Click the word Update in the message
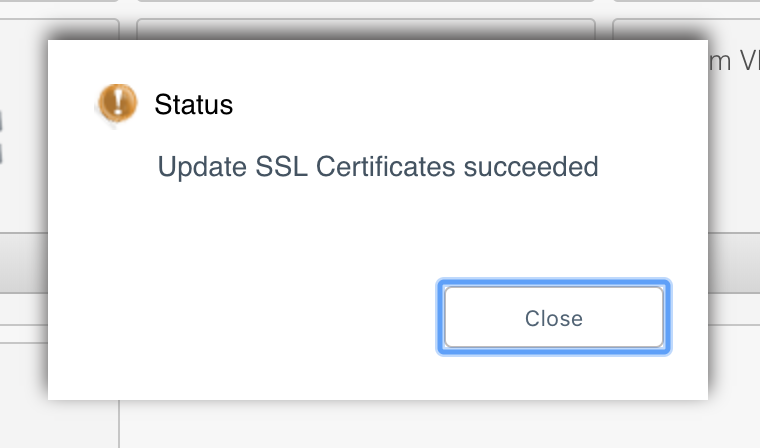This screenshot has width=760, height=448. 202,167
